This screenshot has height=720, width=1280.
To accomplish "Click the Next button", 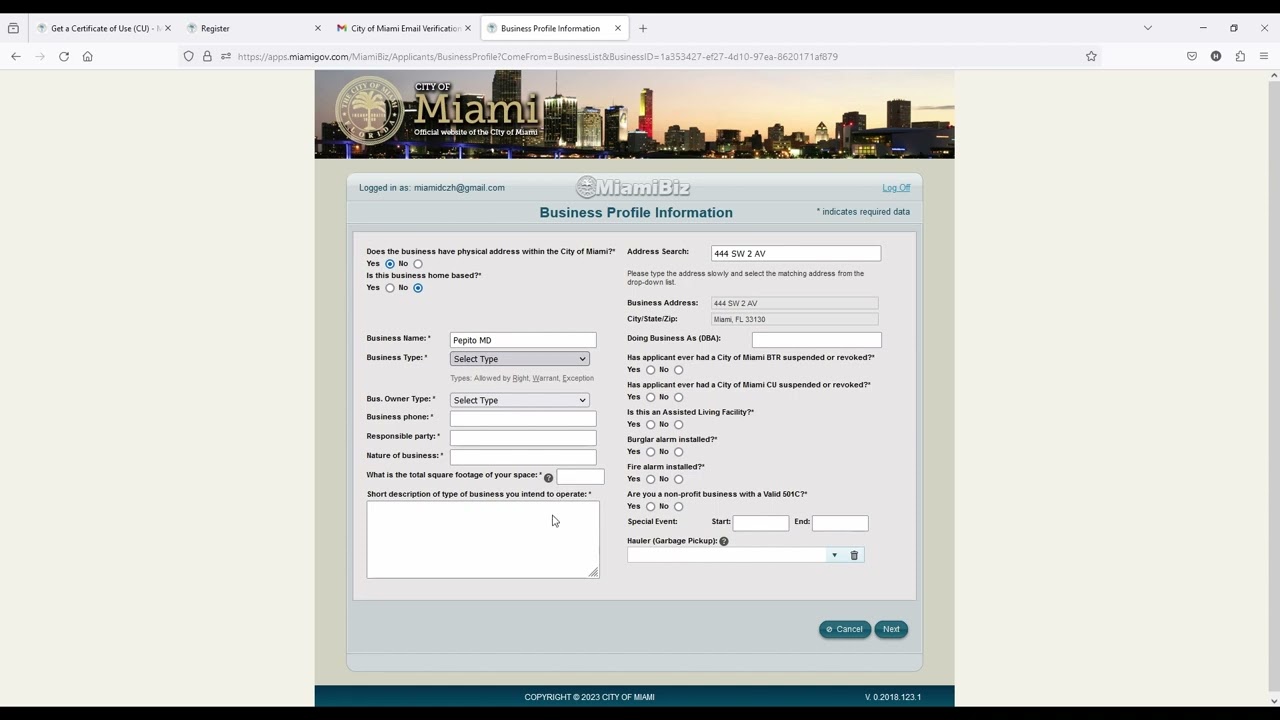I will pos(891,629).
